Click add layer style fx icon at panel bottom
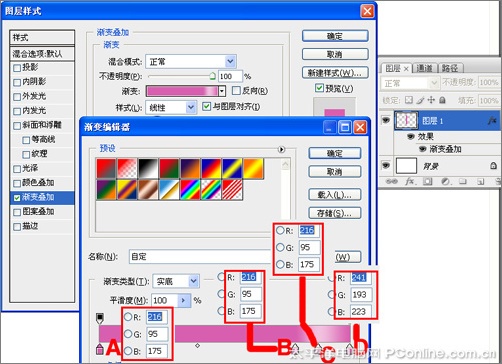Viewport: 502px width, 364px height. point(410,181)
